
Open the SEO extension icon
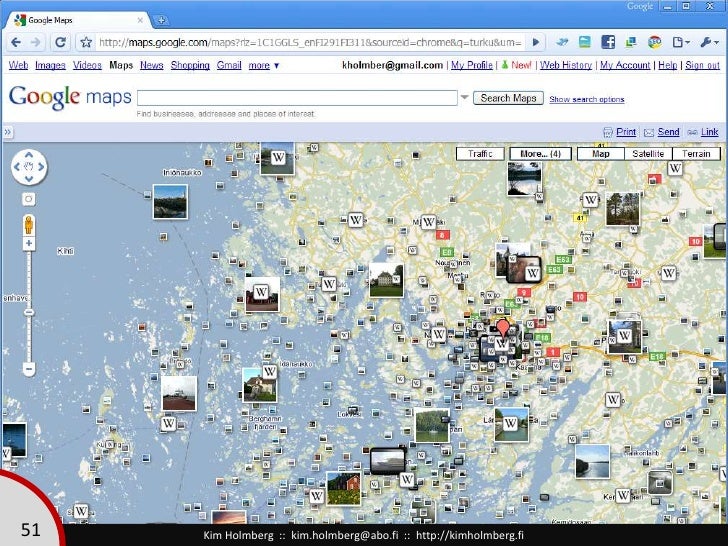(655, 42)
